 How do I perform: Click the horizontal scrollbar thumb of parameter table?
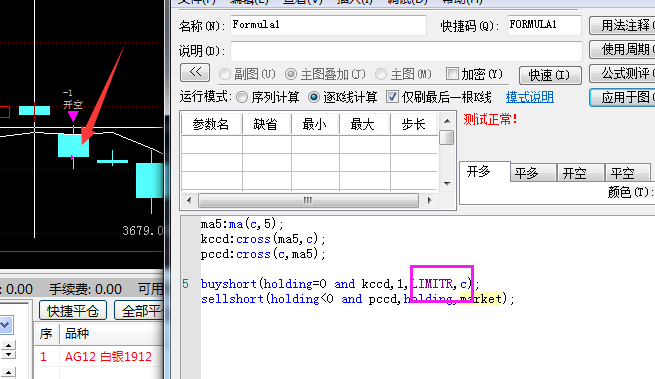point(308,201)
